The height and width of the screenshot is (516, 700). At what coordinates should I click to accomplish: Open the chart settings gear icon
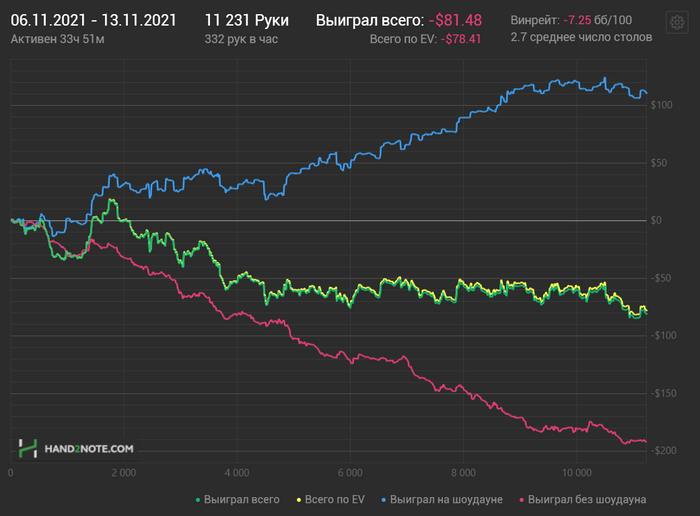(x=677, y=22)
